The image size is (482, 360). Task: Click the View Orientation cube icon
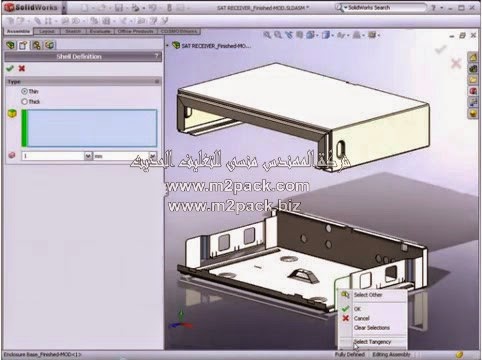pos(310,35)
